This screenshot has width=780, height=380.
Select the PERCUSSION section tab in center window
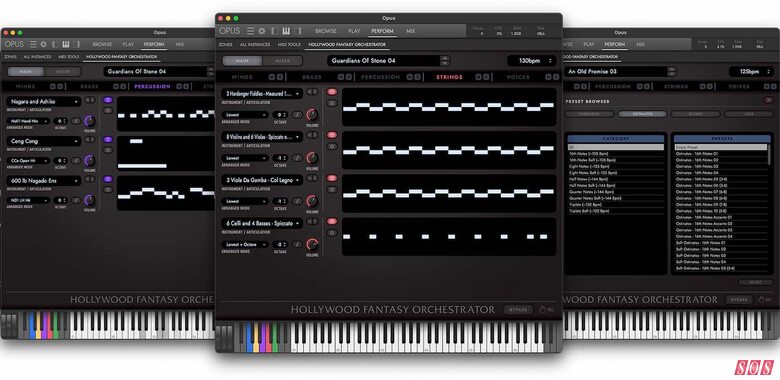(381, 77)
